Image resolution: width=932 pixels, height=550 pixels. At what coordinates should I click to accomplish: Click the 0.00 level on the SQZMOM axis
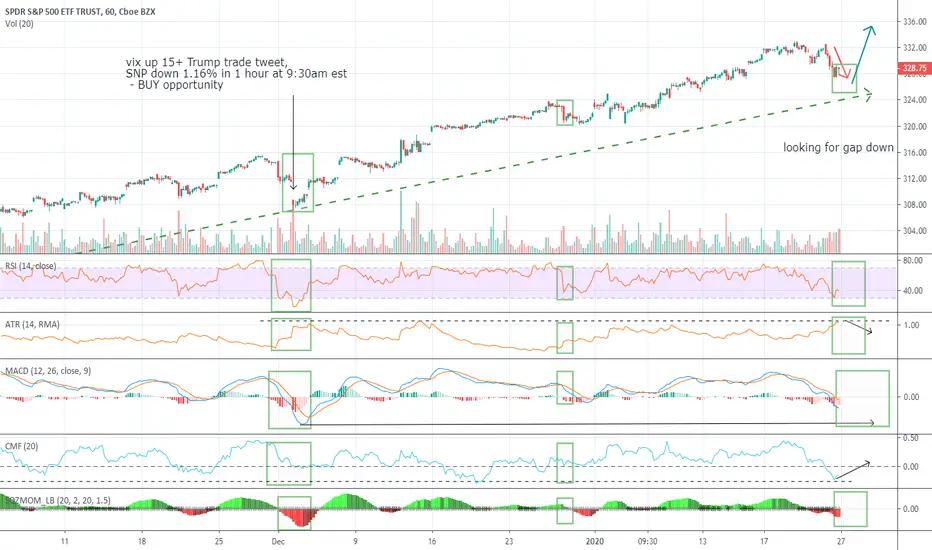911,509
